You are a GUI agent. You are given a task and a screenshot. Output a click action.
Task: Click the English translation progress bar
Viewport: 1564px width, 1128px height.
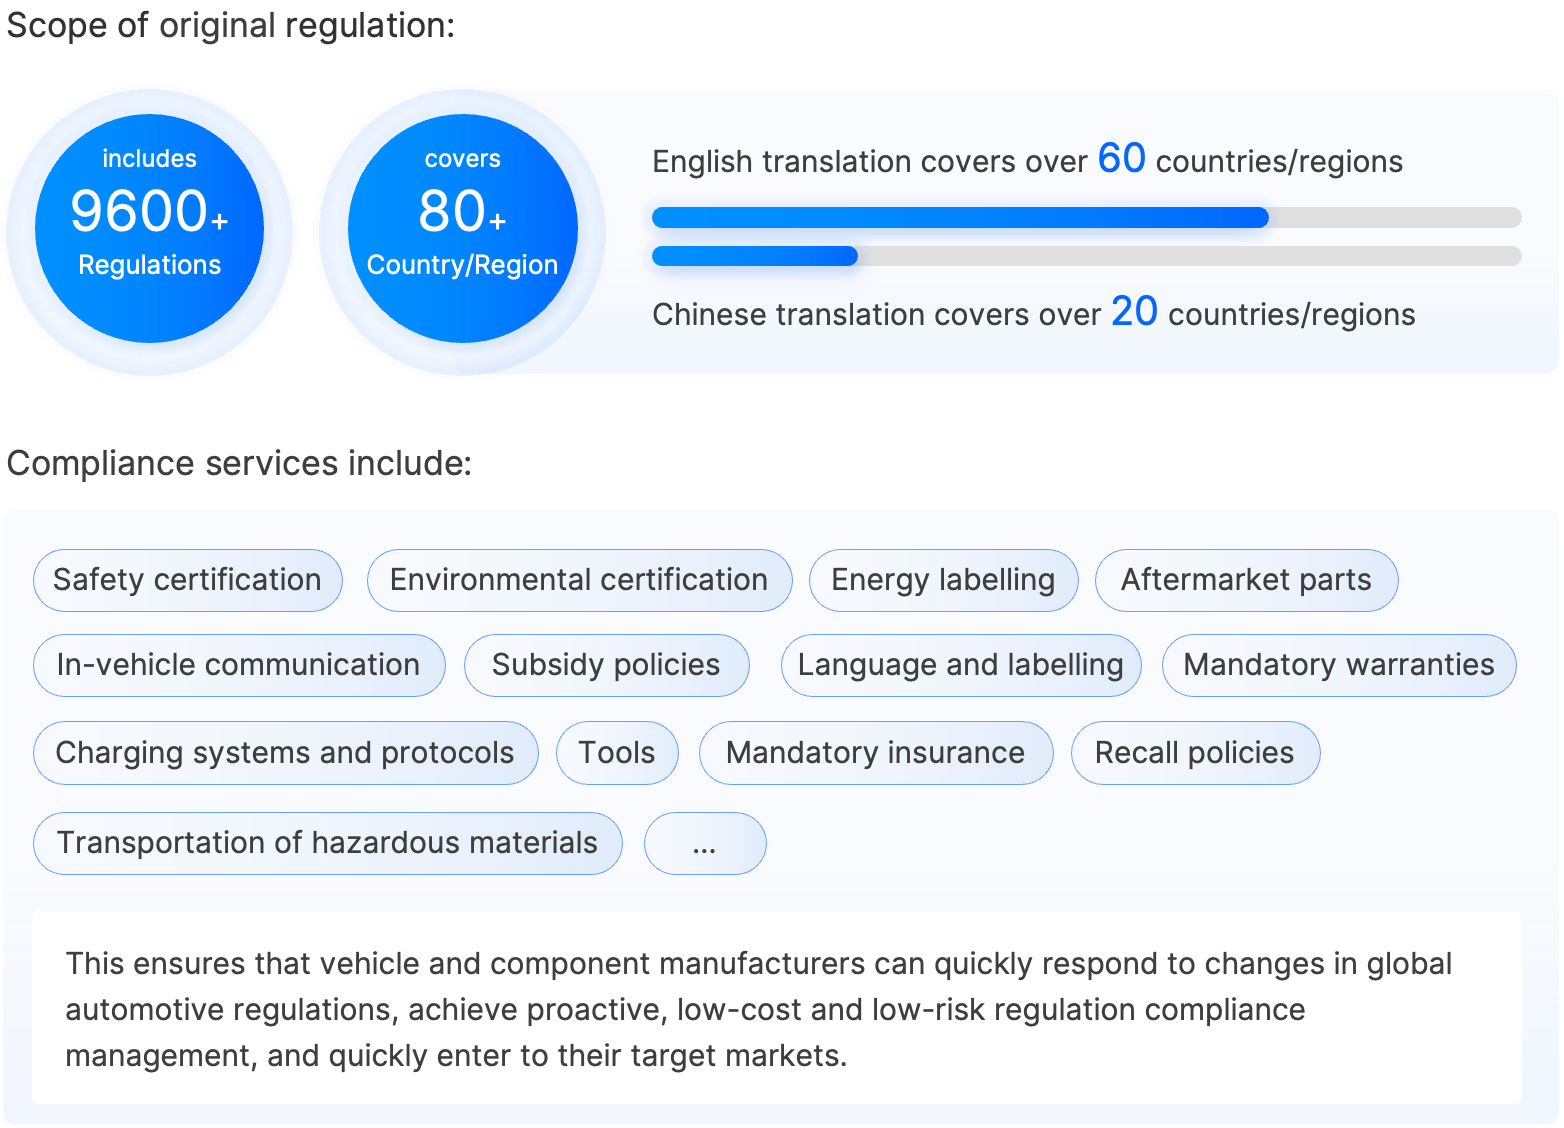click(x=1087, y=217)
